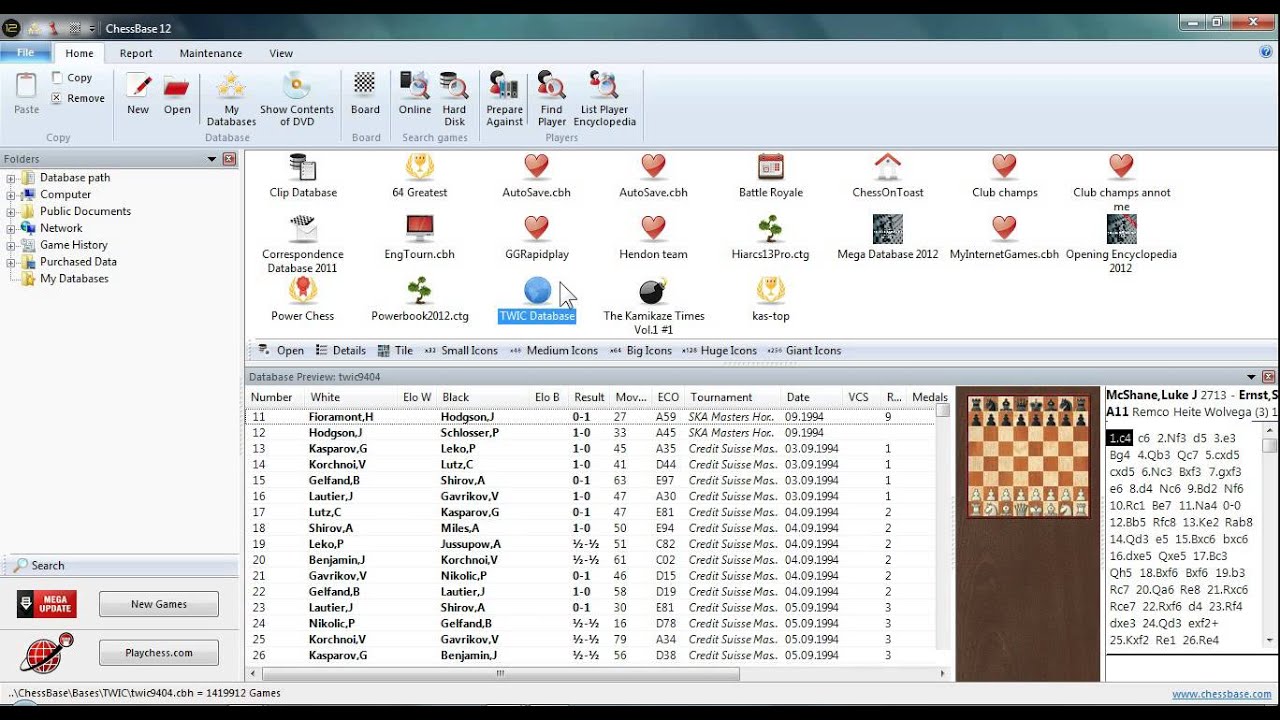Image resolution: width=1280 pixels, height=720 pixels.
Task: Open quick access toolbar dropdown
Action: (x=92, y=28)
